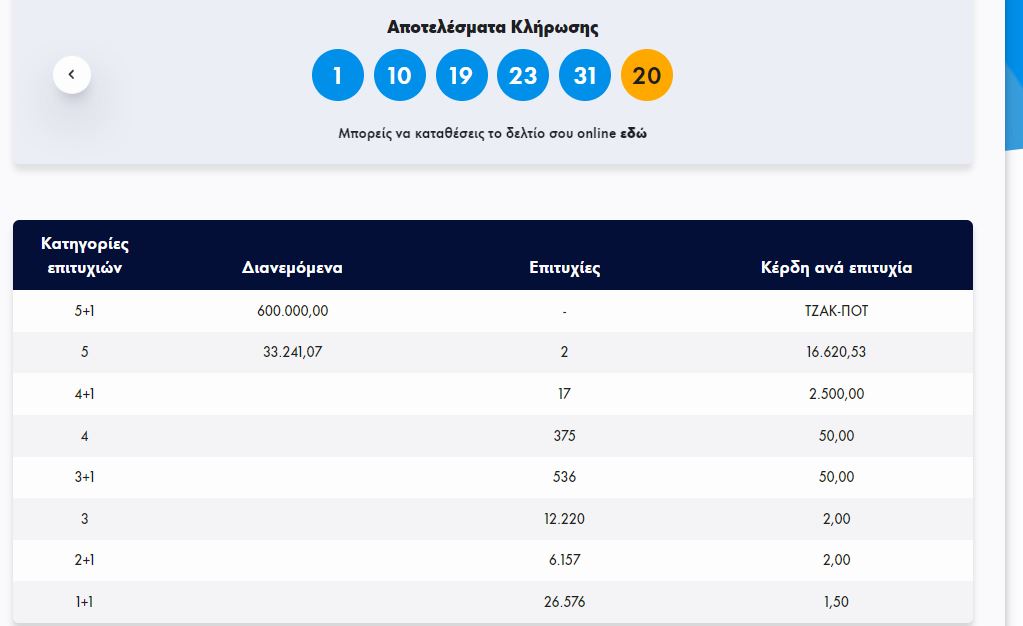
Task: Select the 5+1 category row label
Action: tap(85, 311)
